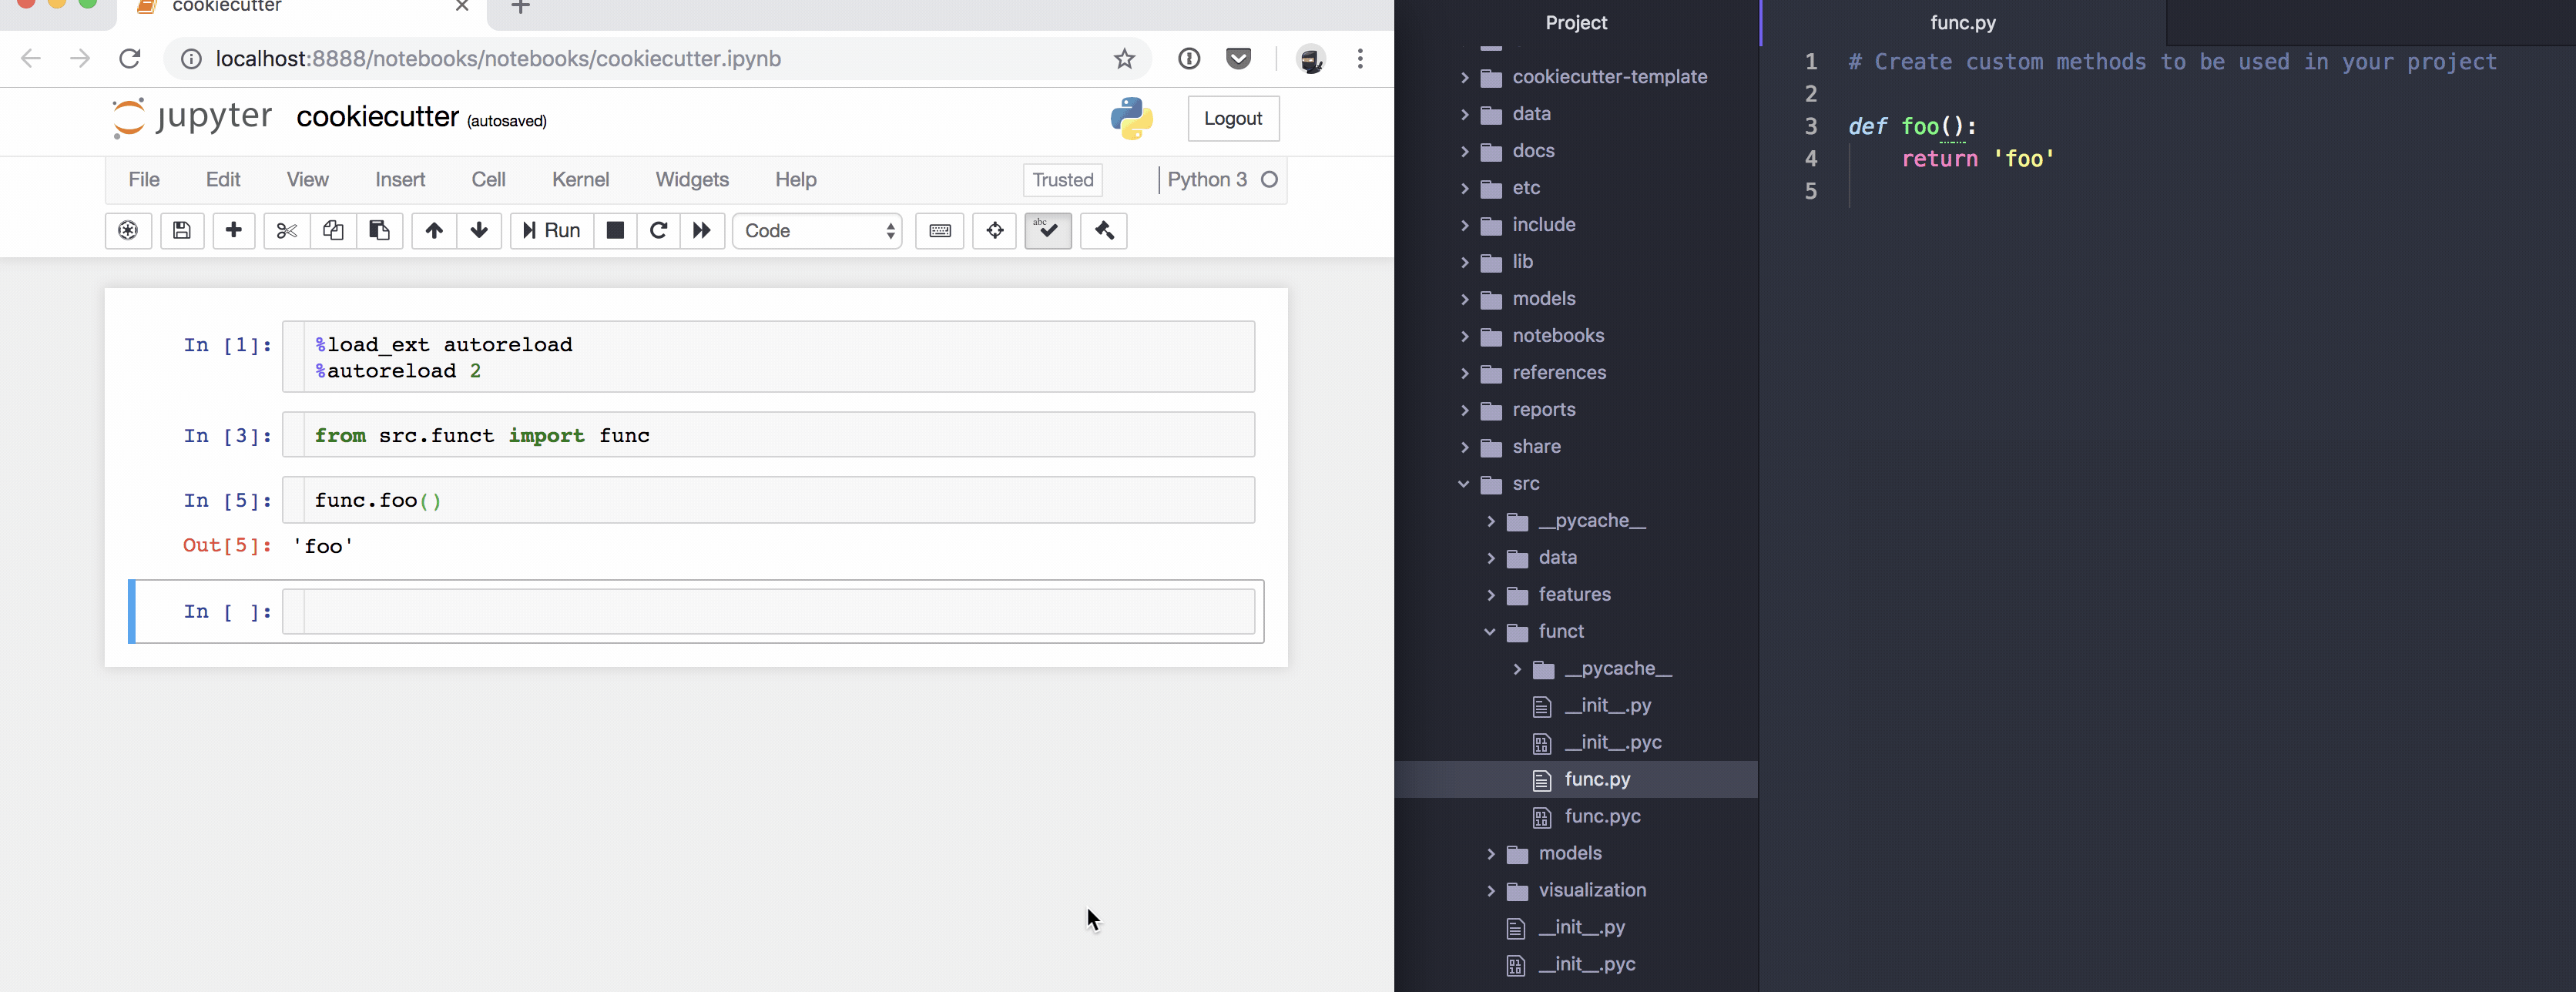Viewport: 2576px width, 992px height.
Task: Open the Widgets menu
Action: point(692,180)
